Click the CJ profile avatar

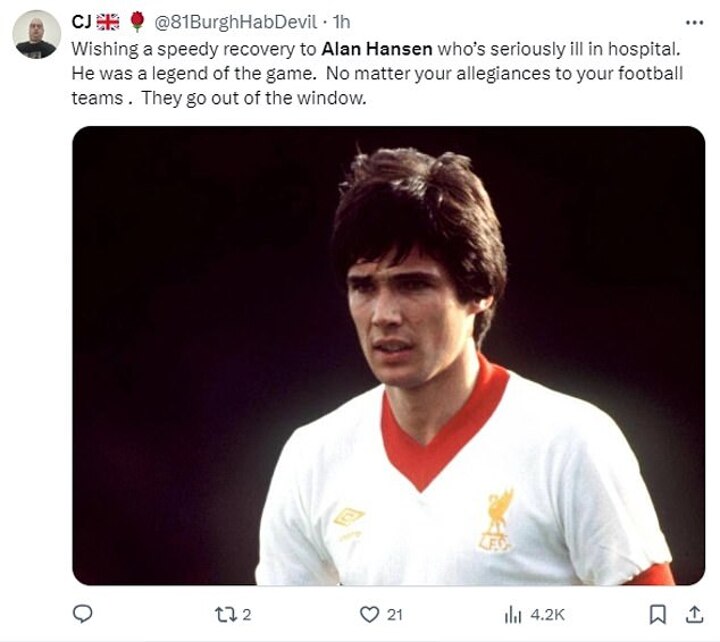pos(35,34)
